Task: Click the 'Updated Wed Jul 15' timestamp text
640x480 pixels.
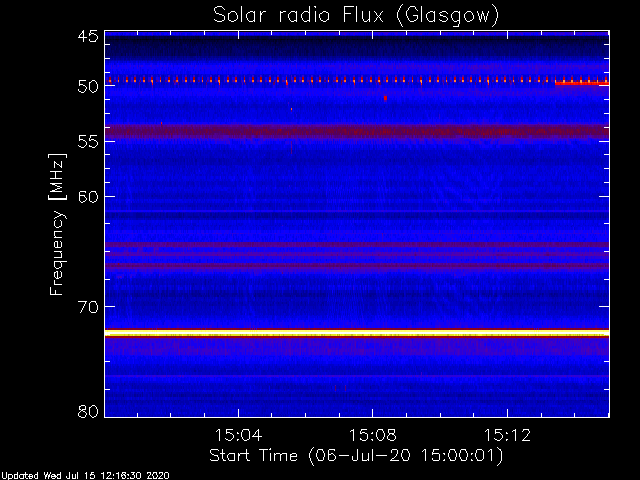Action: tap(85, 476)
